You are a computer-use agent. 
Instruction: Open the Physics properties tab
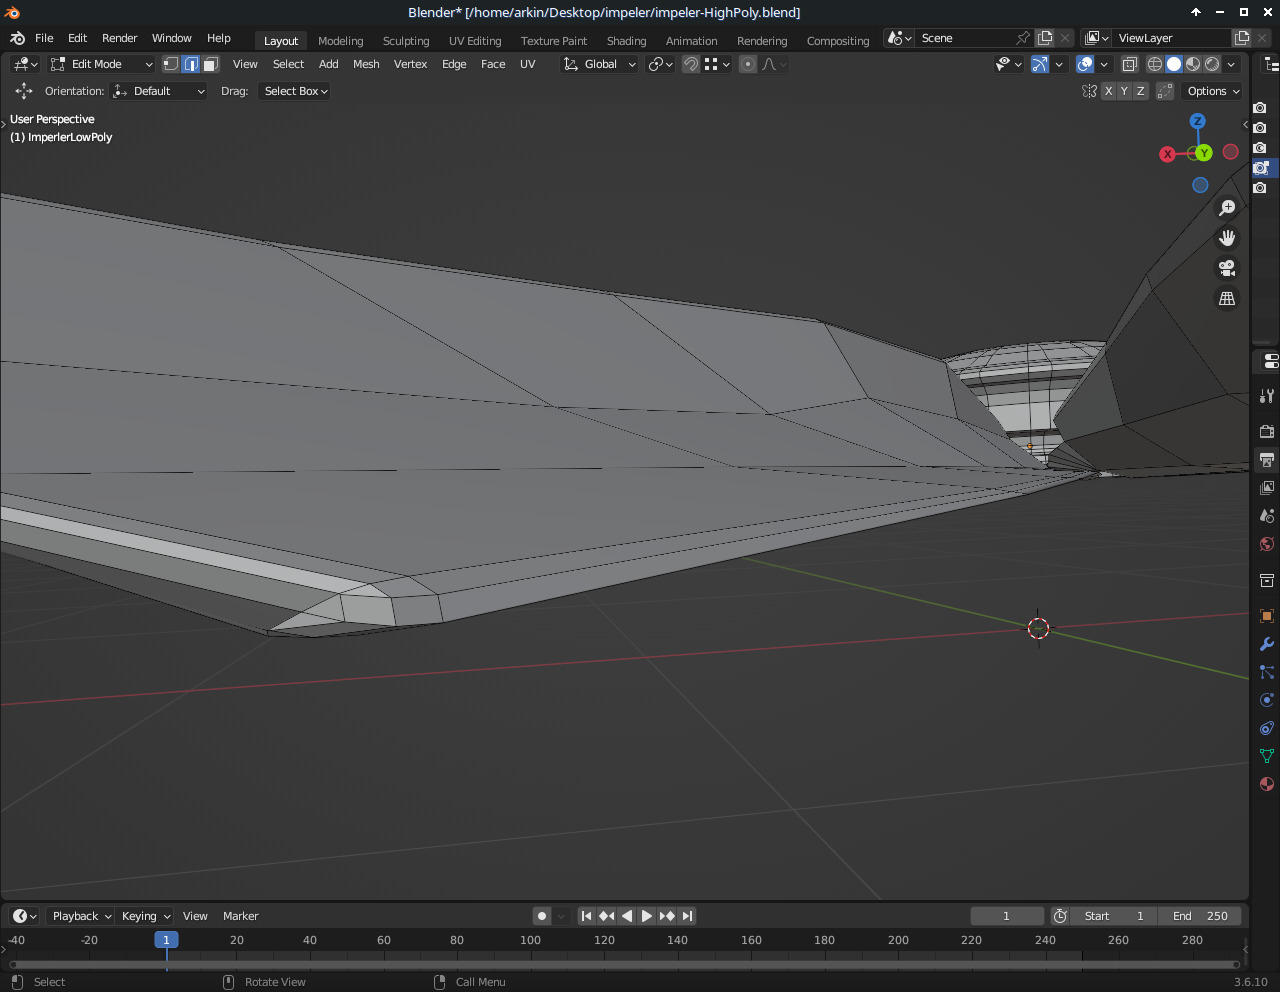coord(1267,700)
